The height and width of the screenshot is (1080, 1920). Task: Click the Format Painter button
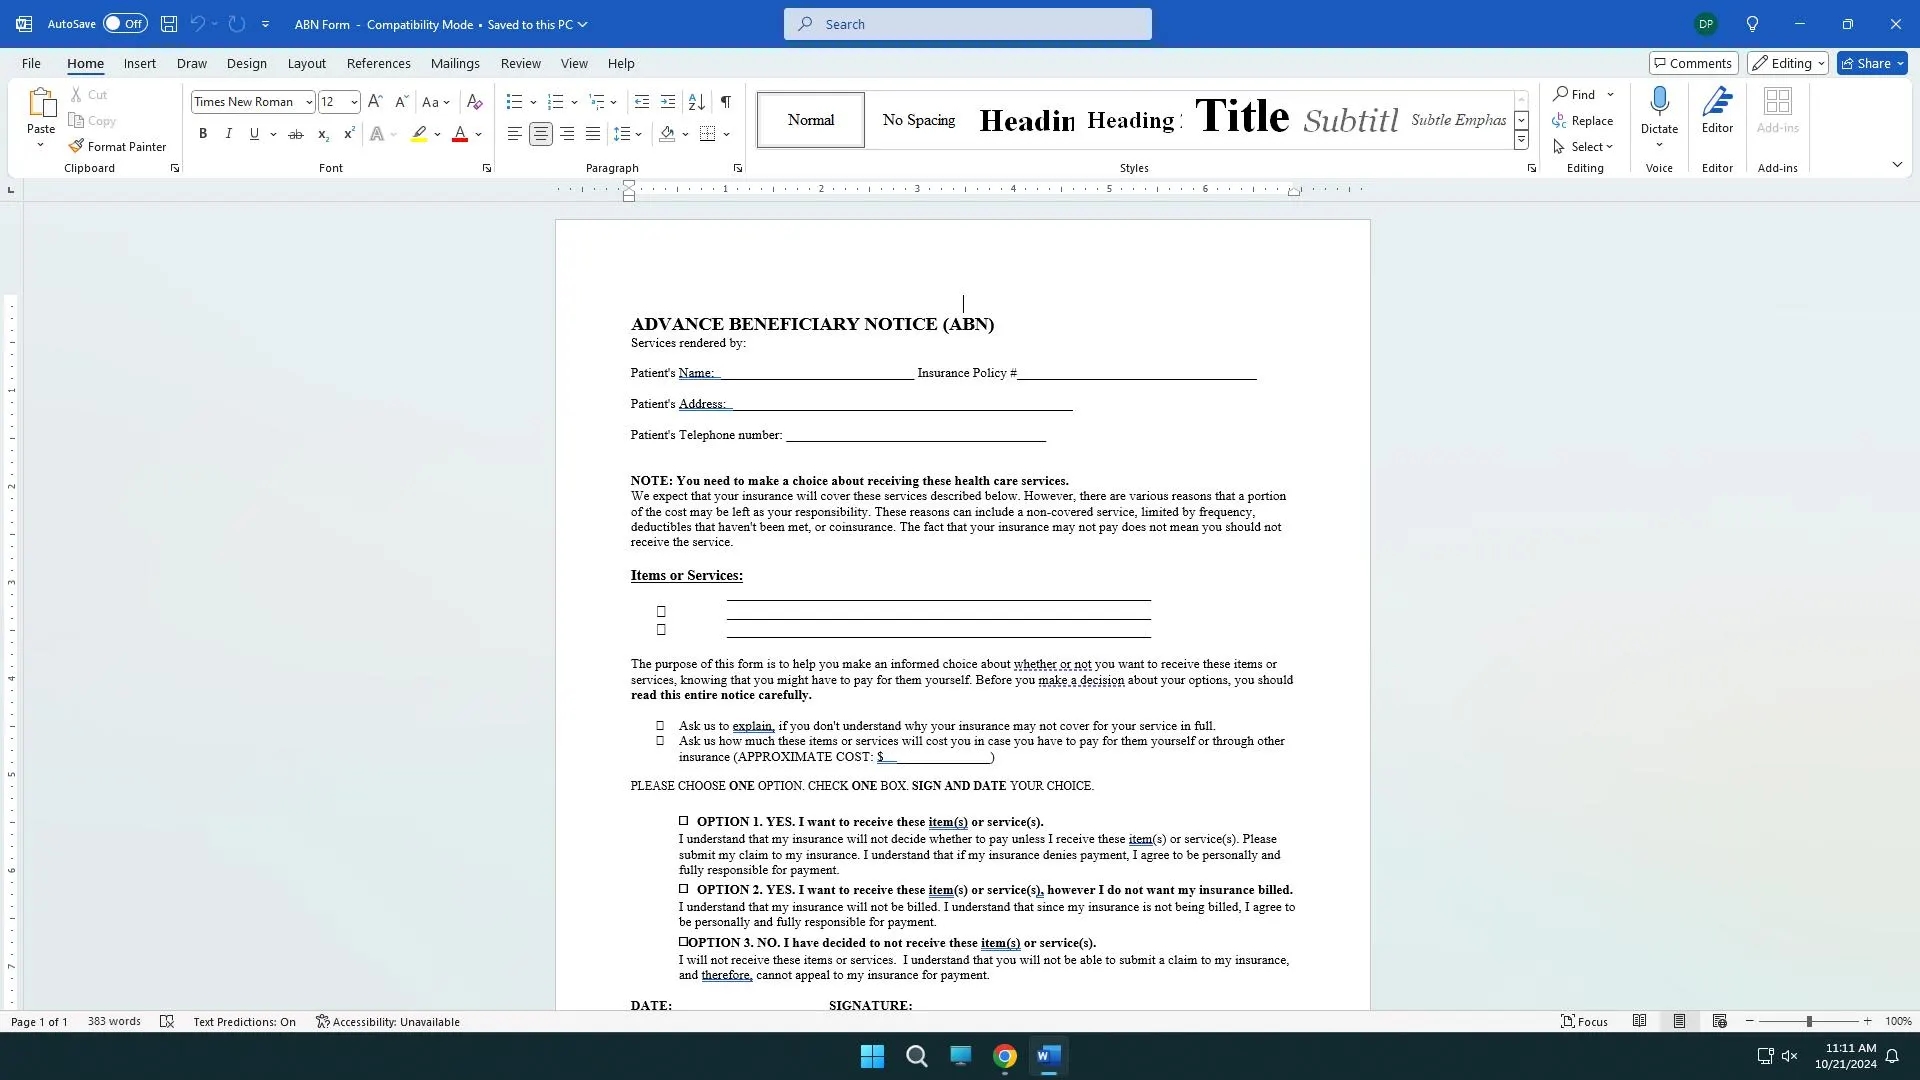point(117,146)
